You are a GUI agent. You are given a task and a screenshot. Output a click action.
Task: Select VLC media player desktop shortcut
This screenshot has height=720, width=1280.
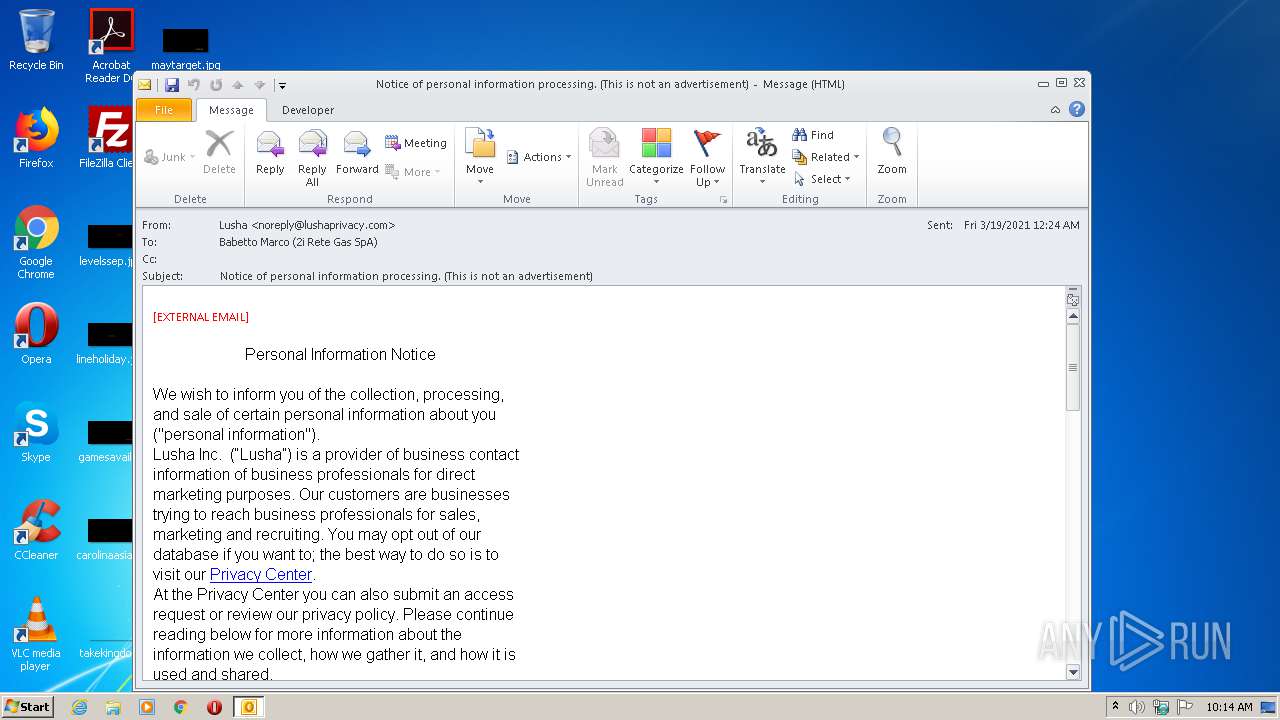coord(36,634)
